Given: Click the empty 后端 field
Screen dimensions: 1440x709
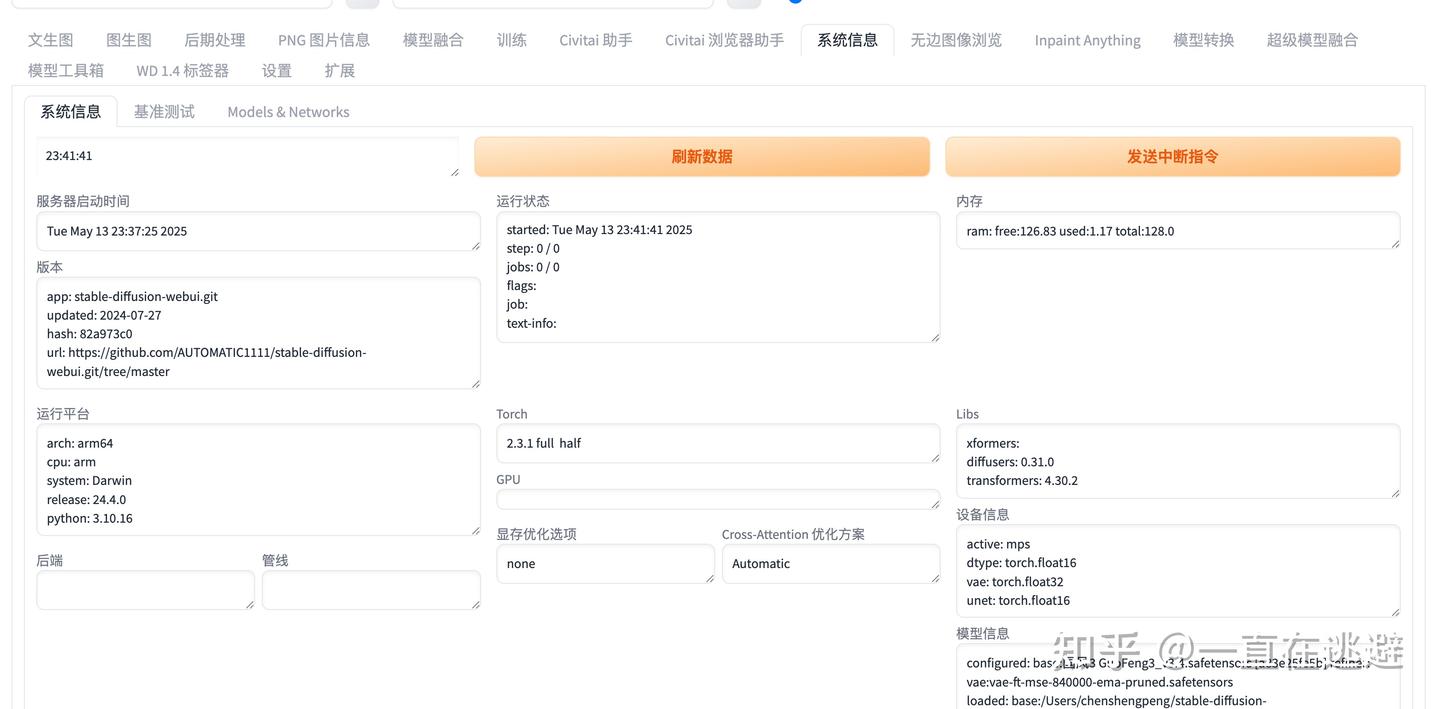Looking at the screenshot, I should point(145,590).
